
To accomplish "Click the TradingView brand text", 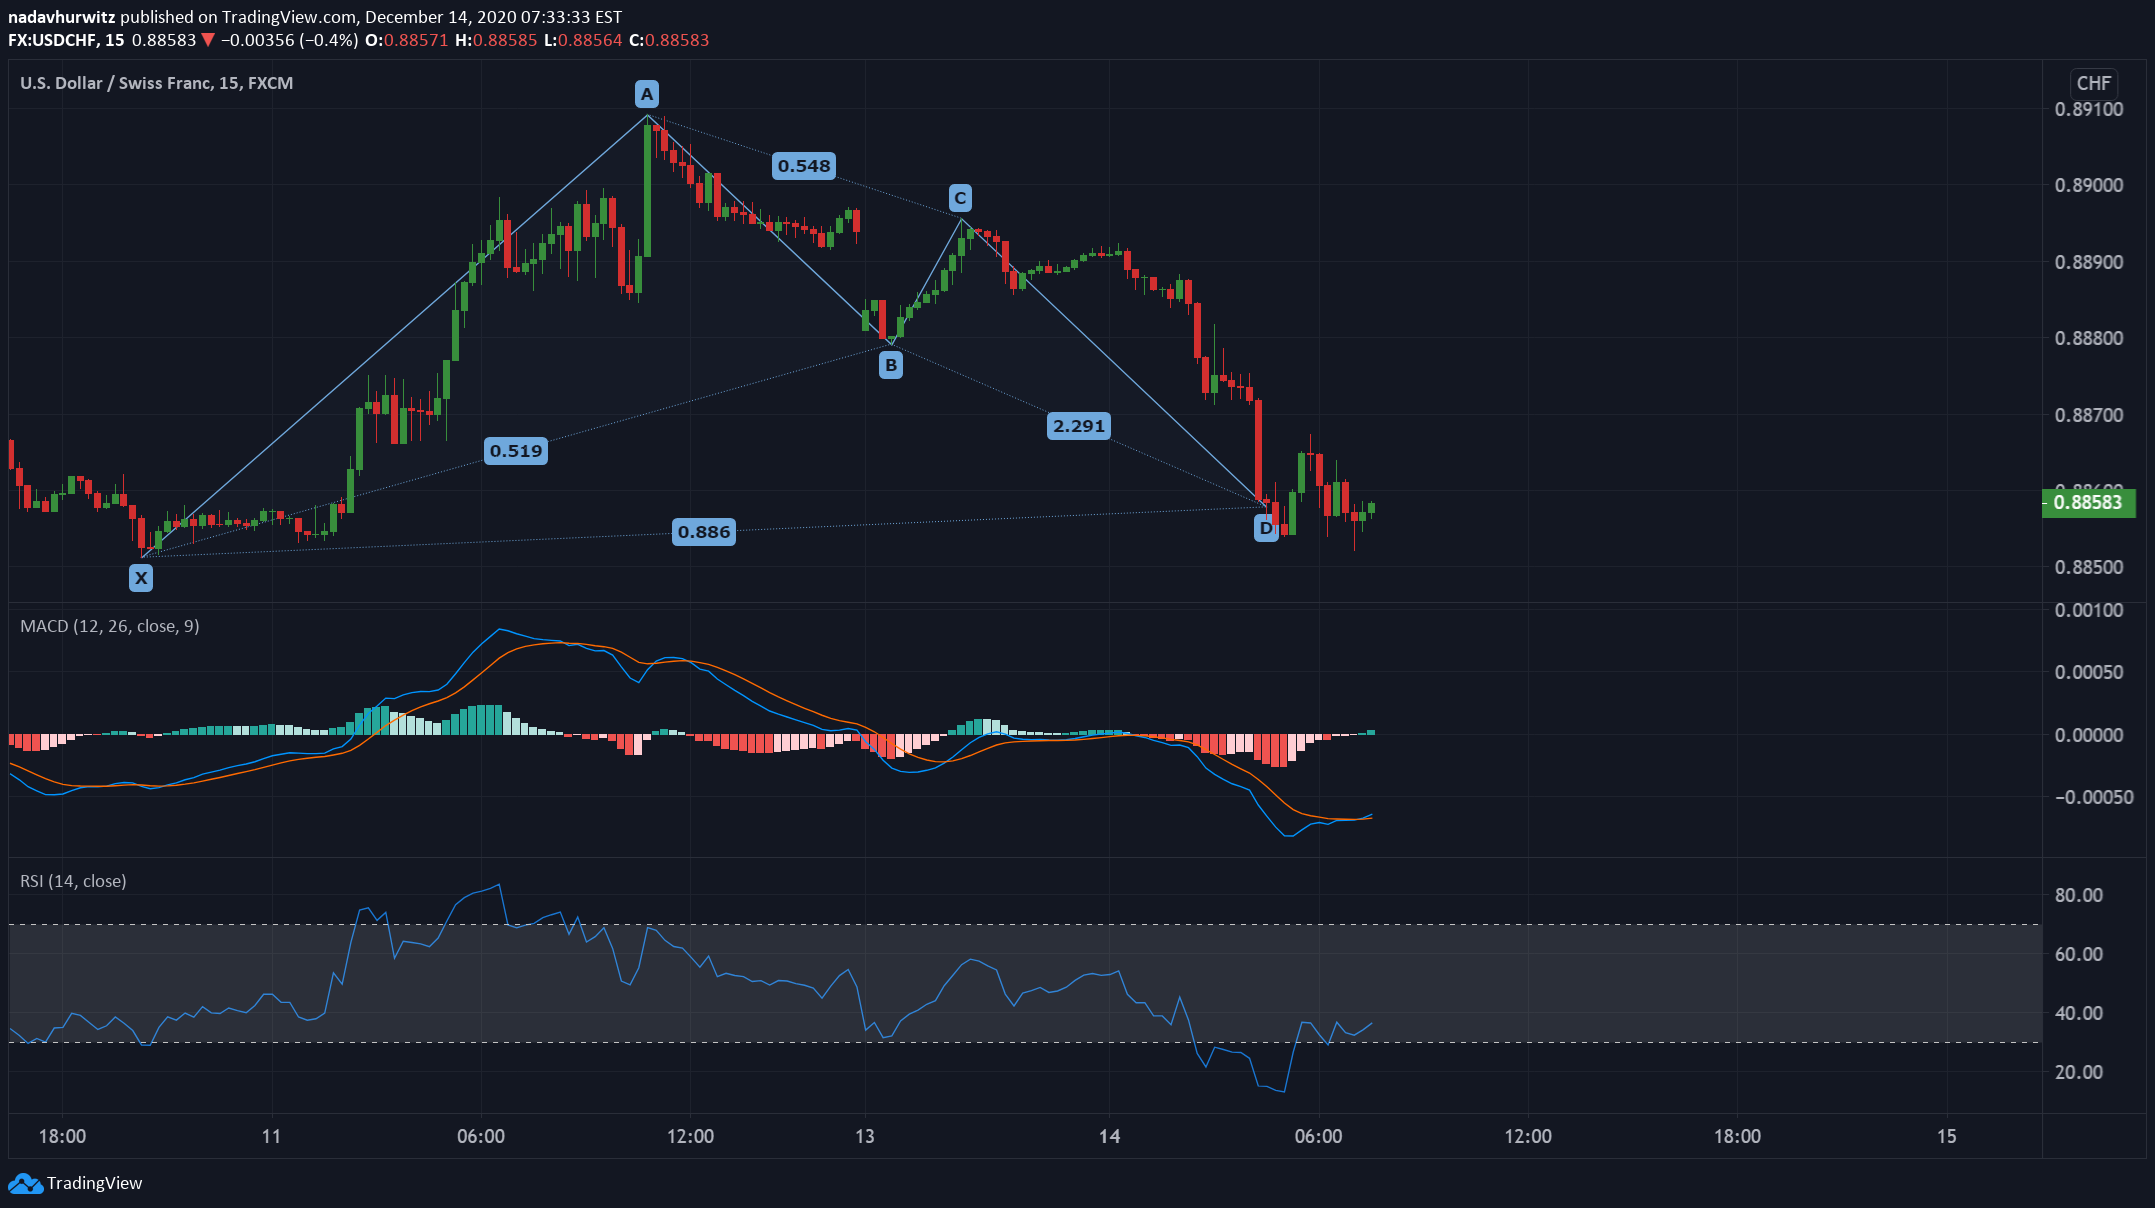I will (x=95, y=1183).
